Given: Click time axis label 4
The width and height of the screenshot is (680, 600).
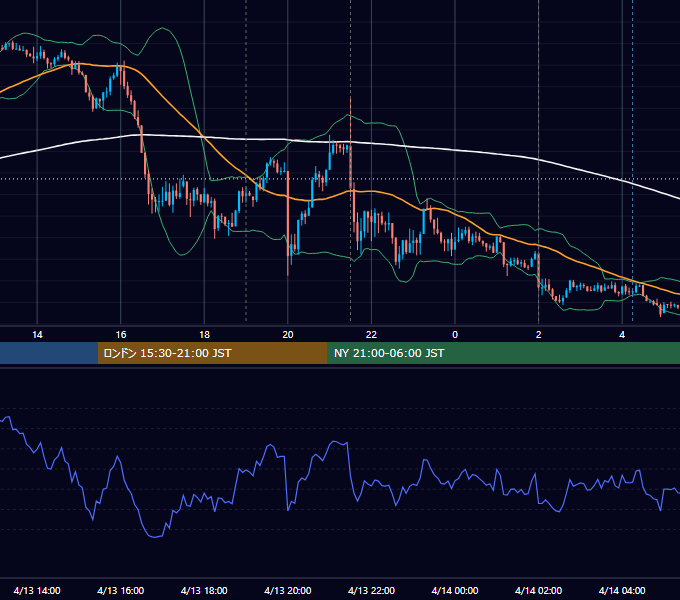Looking at the screenshot, I should coord(622,335).
